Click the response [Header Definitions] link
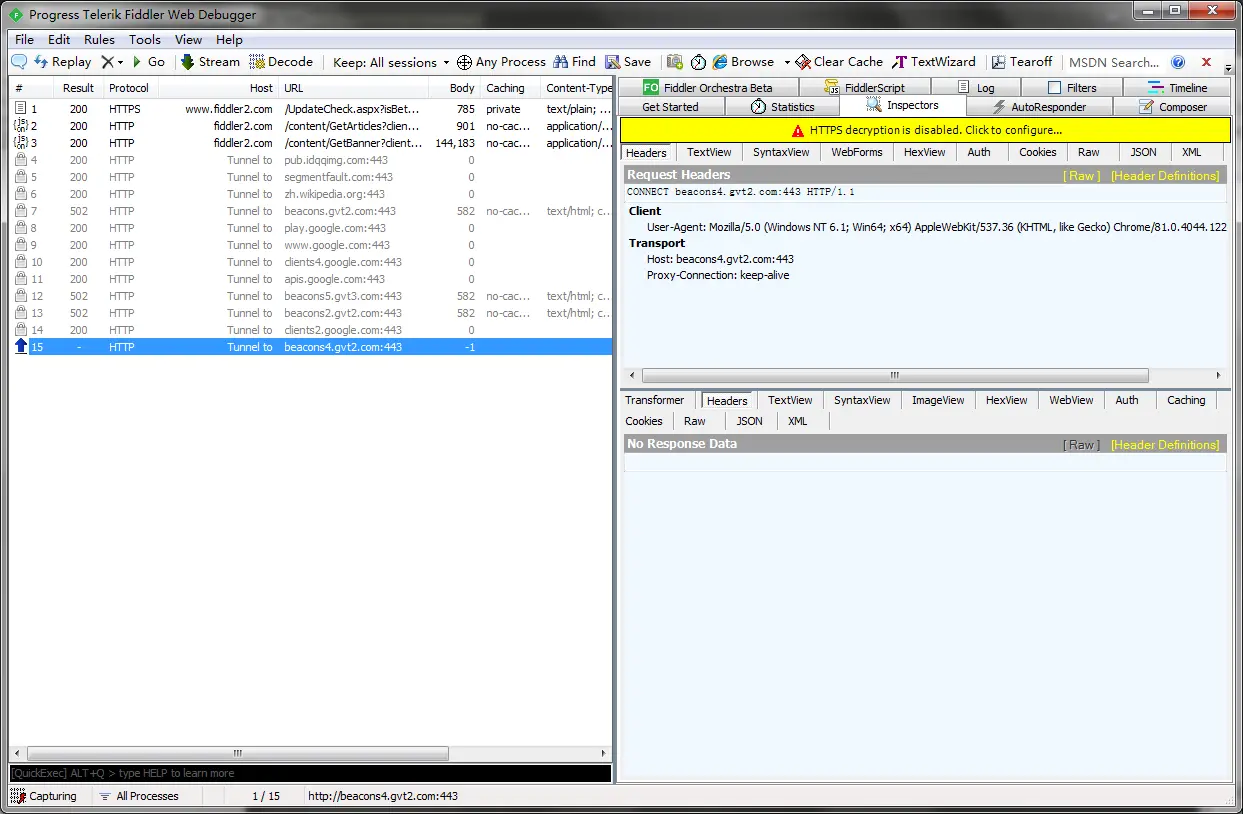This screenshot has width=1243, height=814. coord(1165,445)
